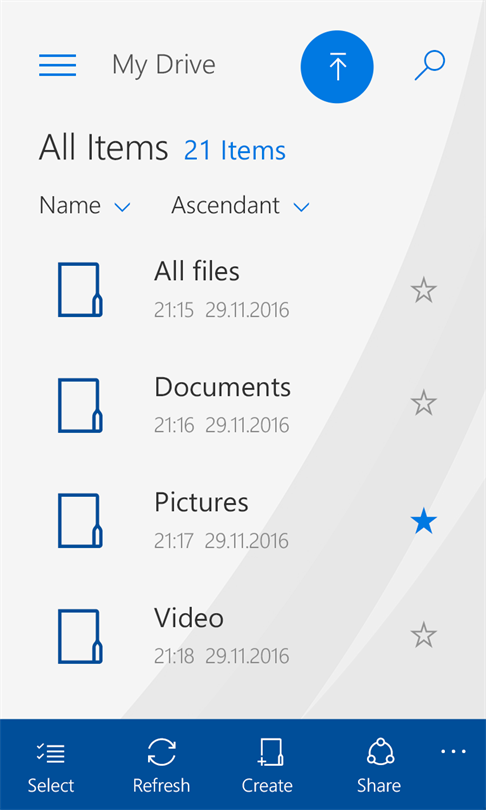Click the My Drive title
This screenshot has height=810, width=486.
point(164,65)
